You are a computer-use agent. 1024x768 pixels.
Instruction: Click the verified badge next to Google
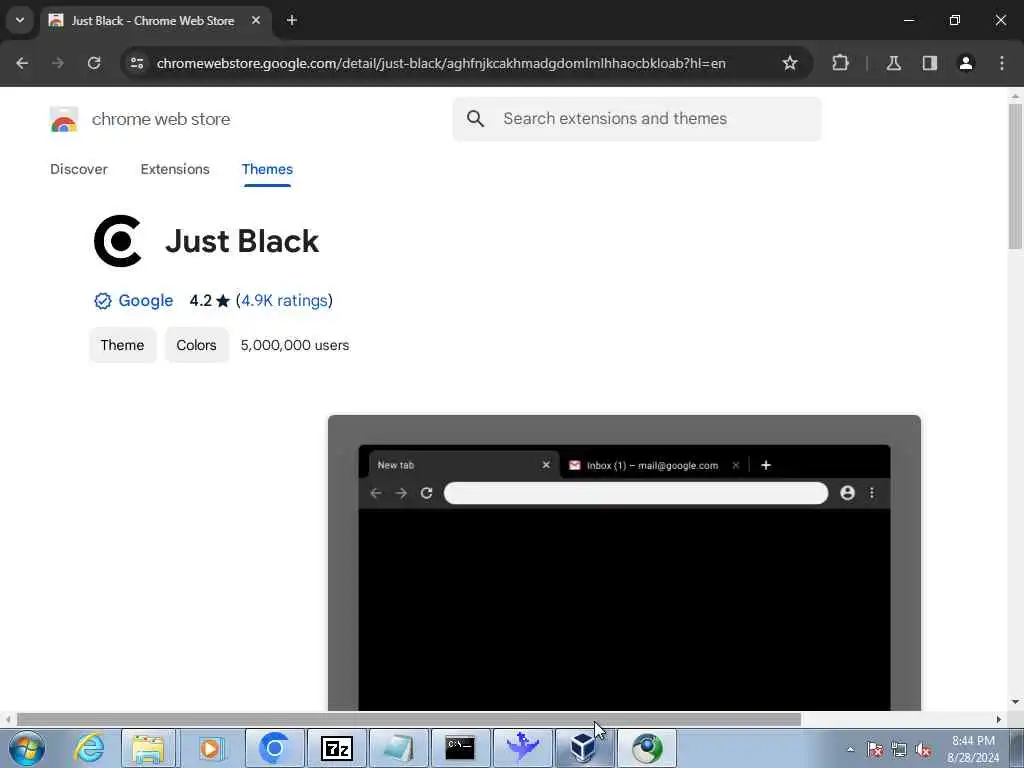(103, 301)
